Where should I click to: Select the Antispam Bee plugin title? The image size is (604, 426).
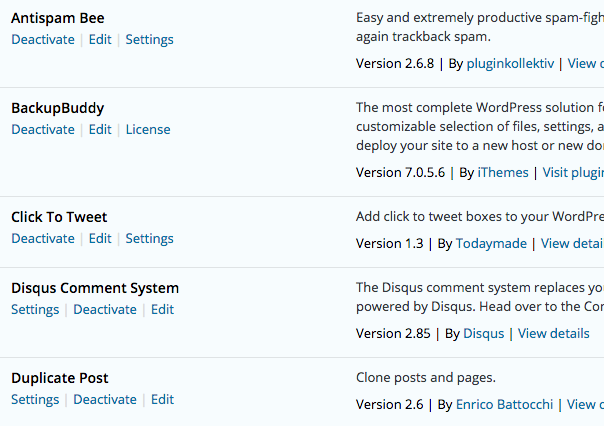pyautogui.click(x=58, y=18)
